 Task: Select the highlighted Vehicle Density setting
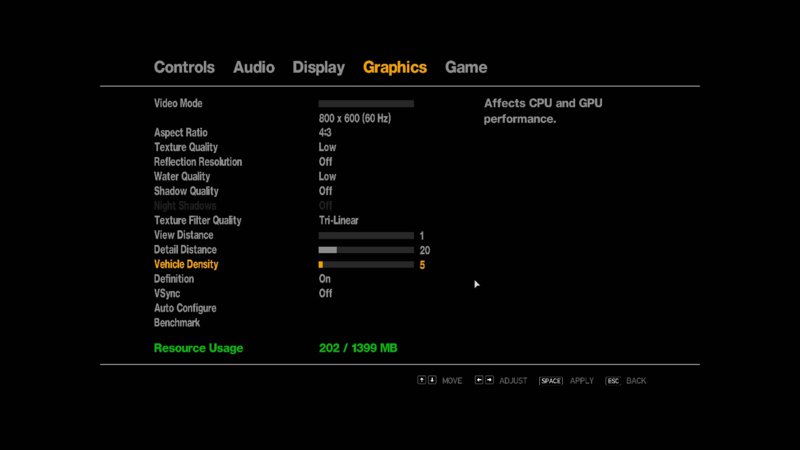186,264
